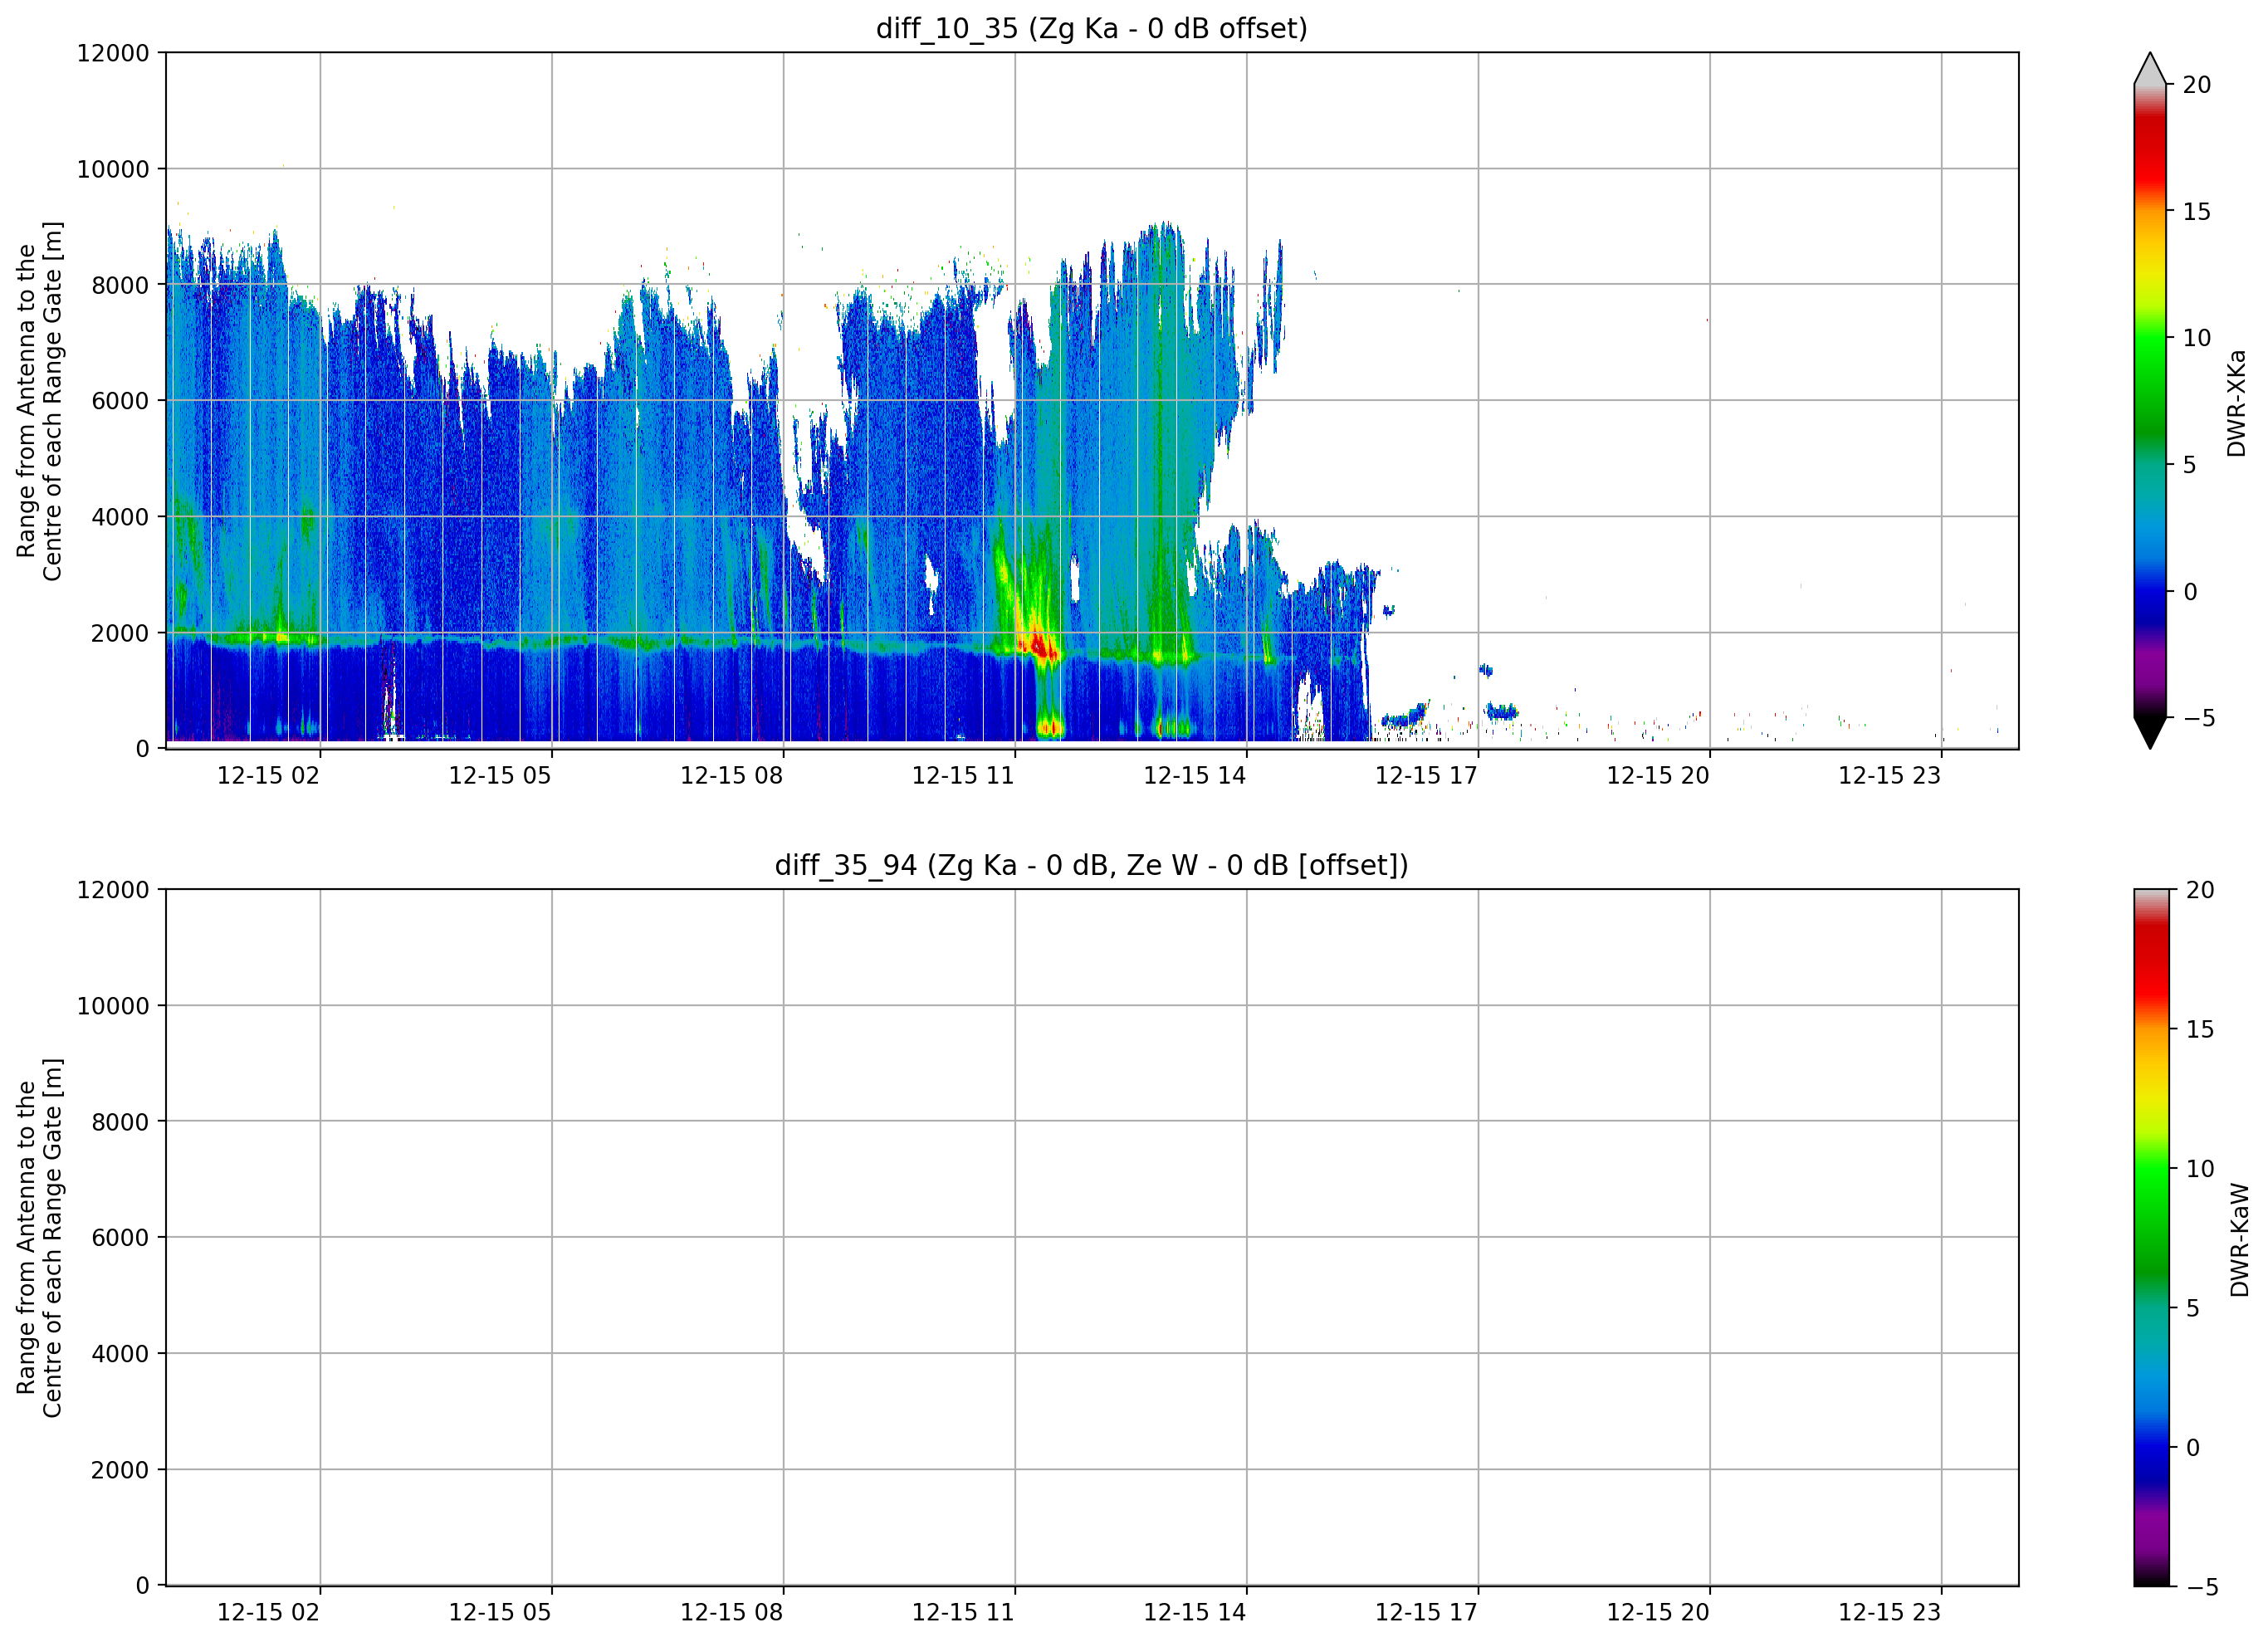Click the 12-15 23 tick in bottom plot
Image resolution: width=2268 pixels, height=1642 pixels.
(x=1889, y=1612)
